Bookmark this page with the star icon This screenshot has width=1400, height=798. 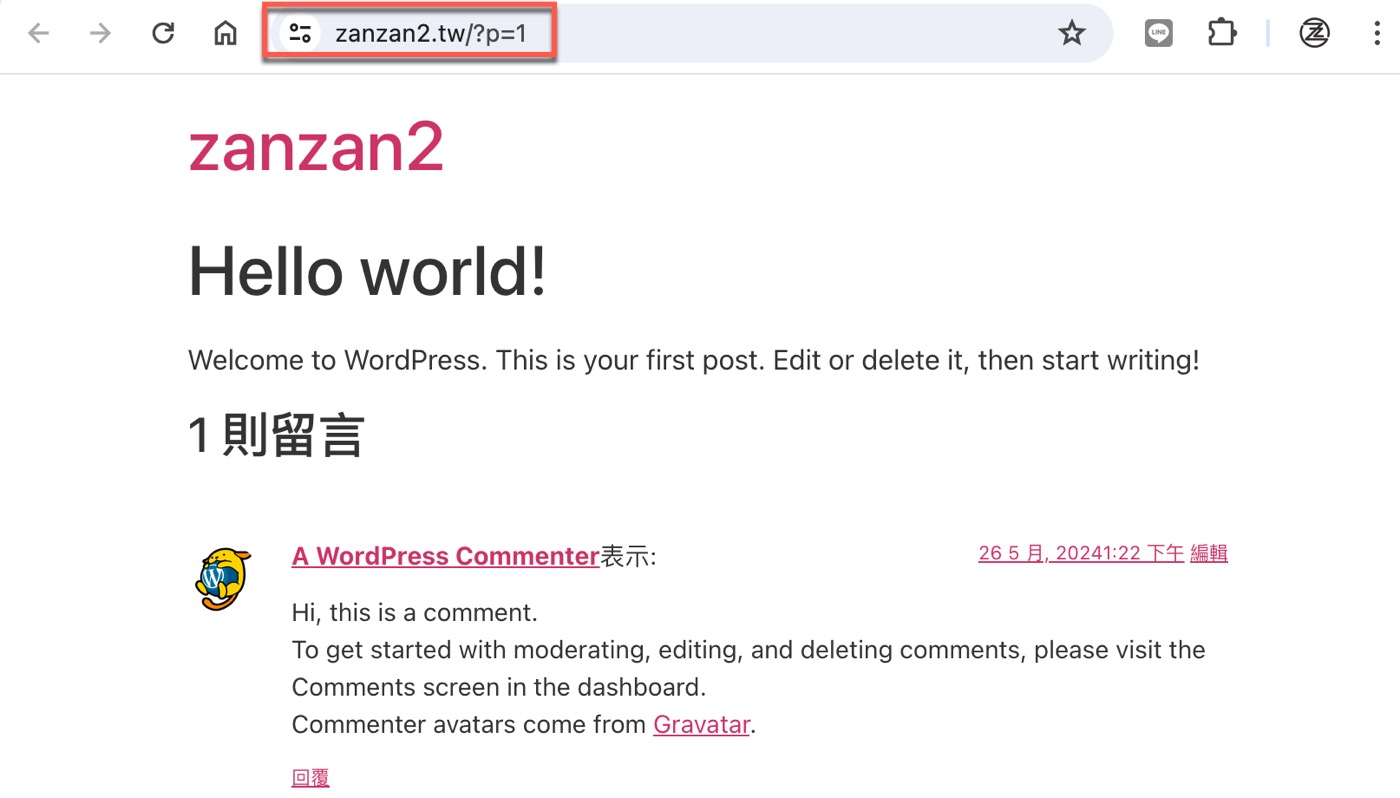click(1072, 34)
